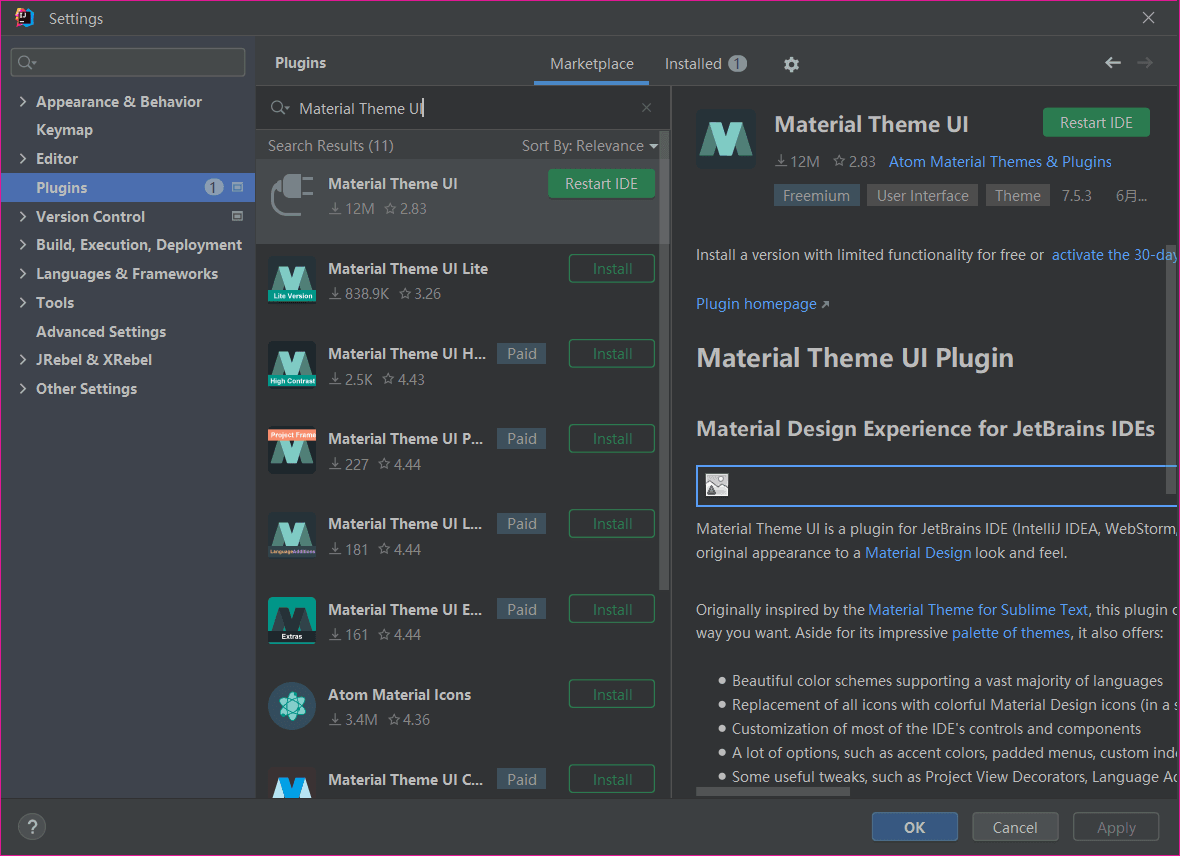Expand Languages & Frameworks group
The image size is (1180, 856).
point(23,274)
